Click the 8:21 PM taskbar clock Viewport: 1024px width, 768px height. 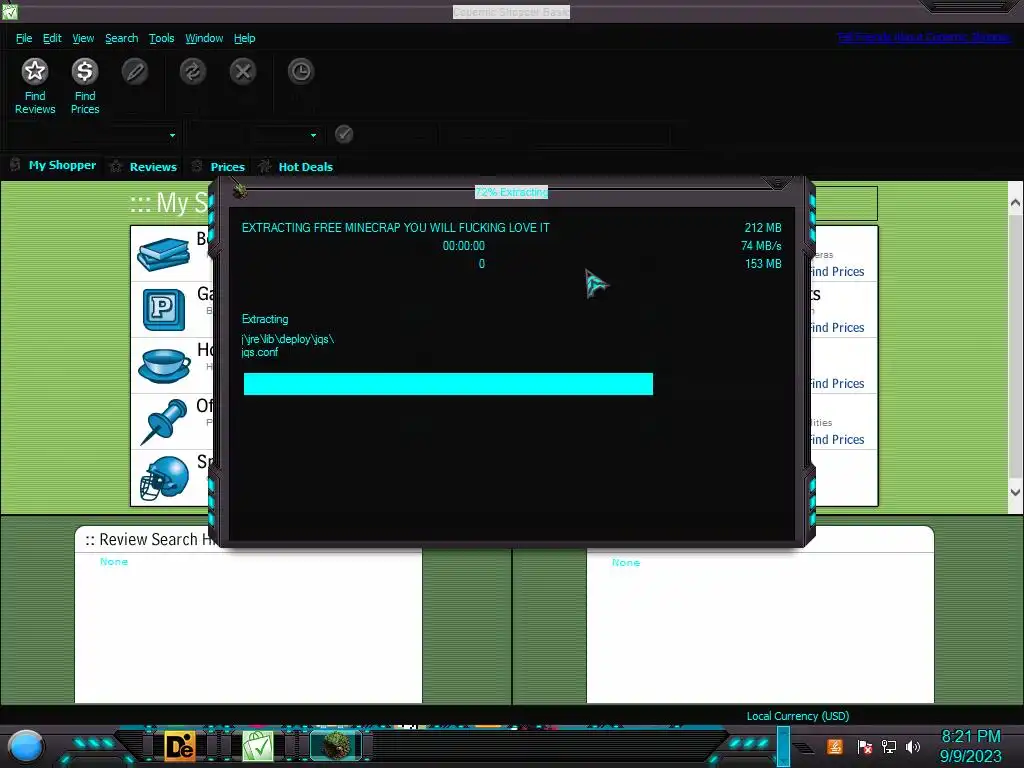click(x=970, y=737)
